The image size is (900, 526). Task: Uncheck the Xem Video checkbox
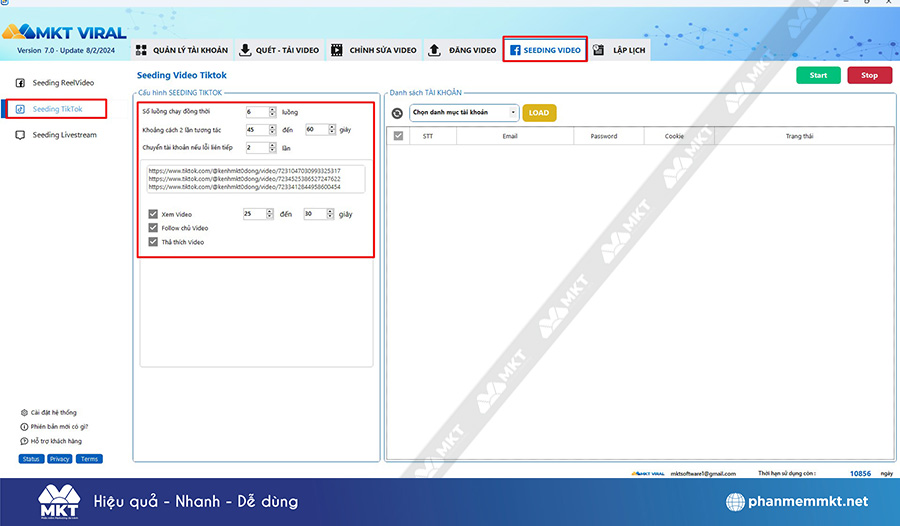[153, 214]
